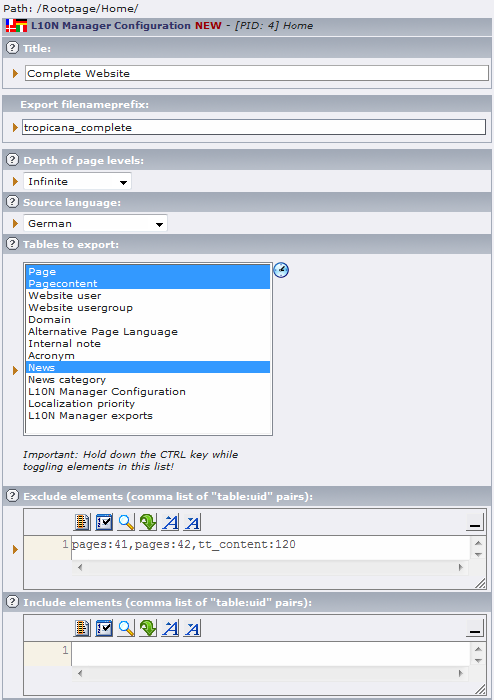Minimize the Include elements editor
Viewport: 494px width, 700px height.
475,629
